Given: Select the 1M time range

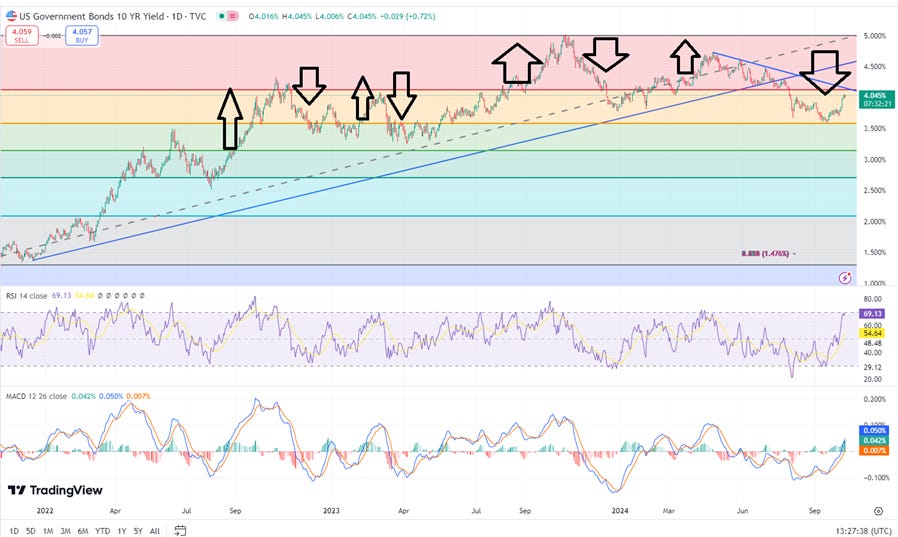Looking at the screenshot, I should 48,531.
